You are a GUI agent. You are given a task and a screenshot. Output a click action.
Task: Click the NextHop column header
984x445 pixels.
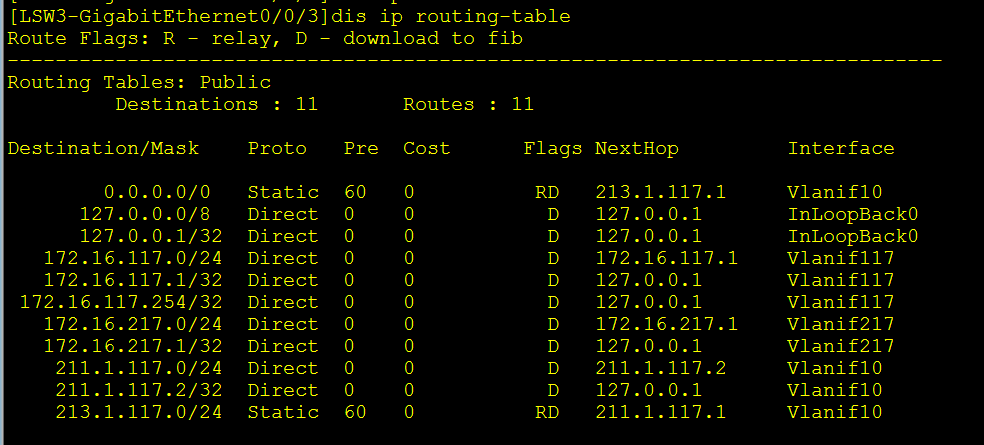(636, 148)
